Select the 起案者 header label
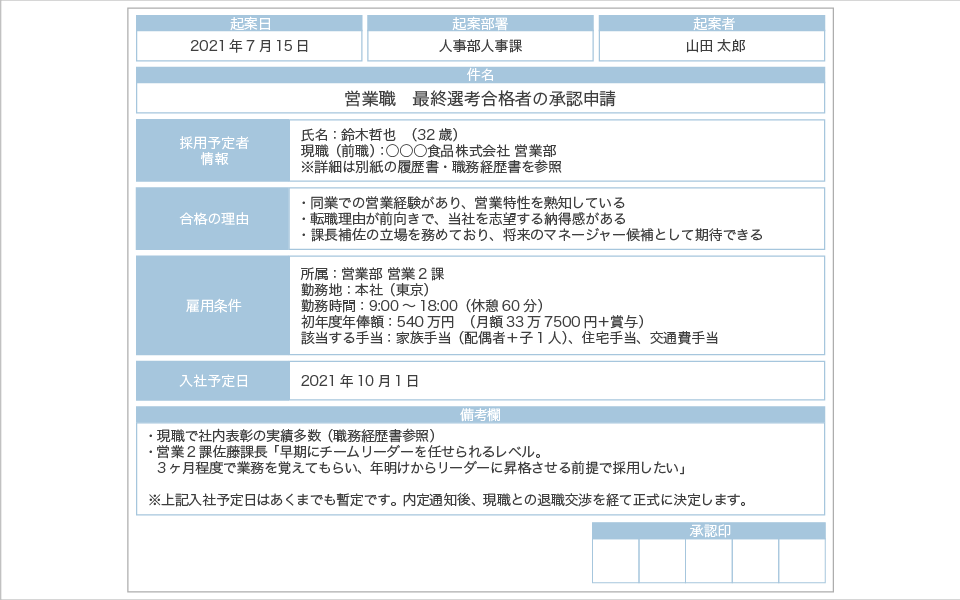 coord(714,23)
